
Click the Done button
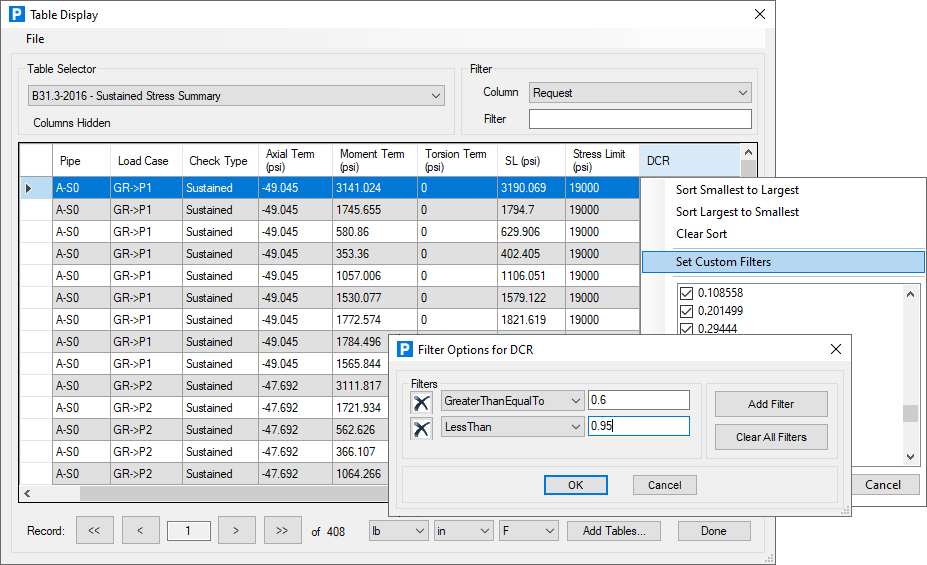pyautogui.click(x=714, y=531)
